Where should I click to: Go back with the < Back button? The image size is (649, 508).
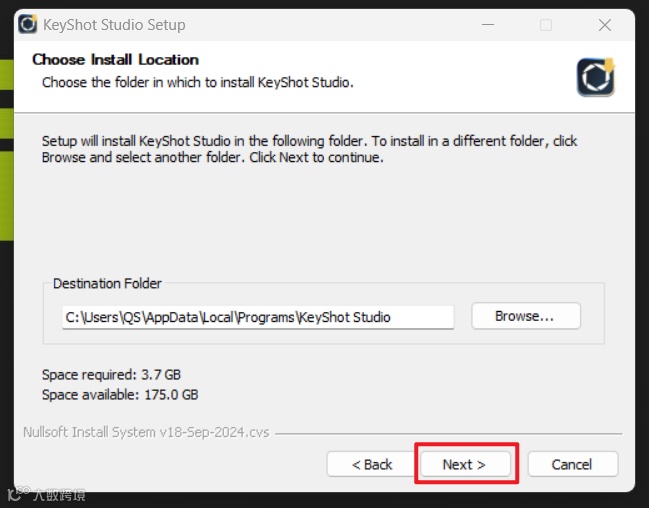point(372,464)
